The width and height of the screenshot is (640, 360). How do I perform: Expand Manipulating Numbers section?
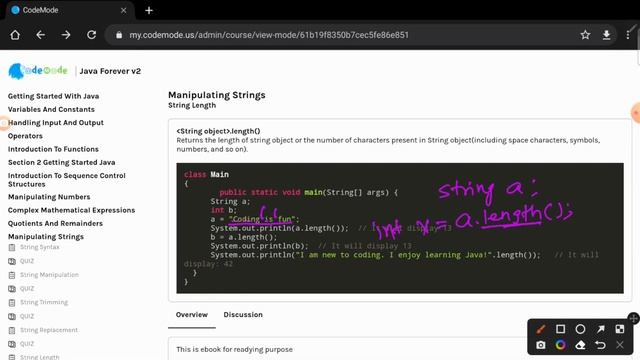point(49,197)
